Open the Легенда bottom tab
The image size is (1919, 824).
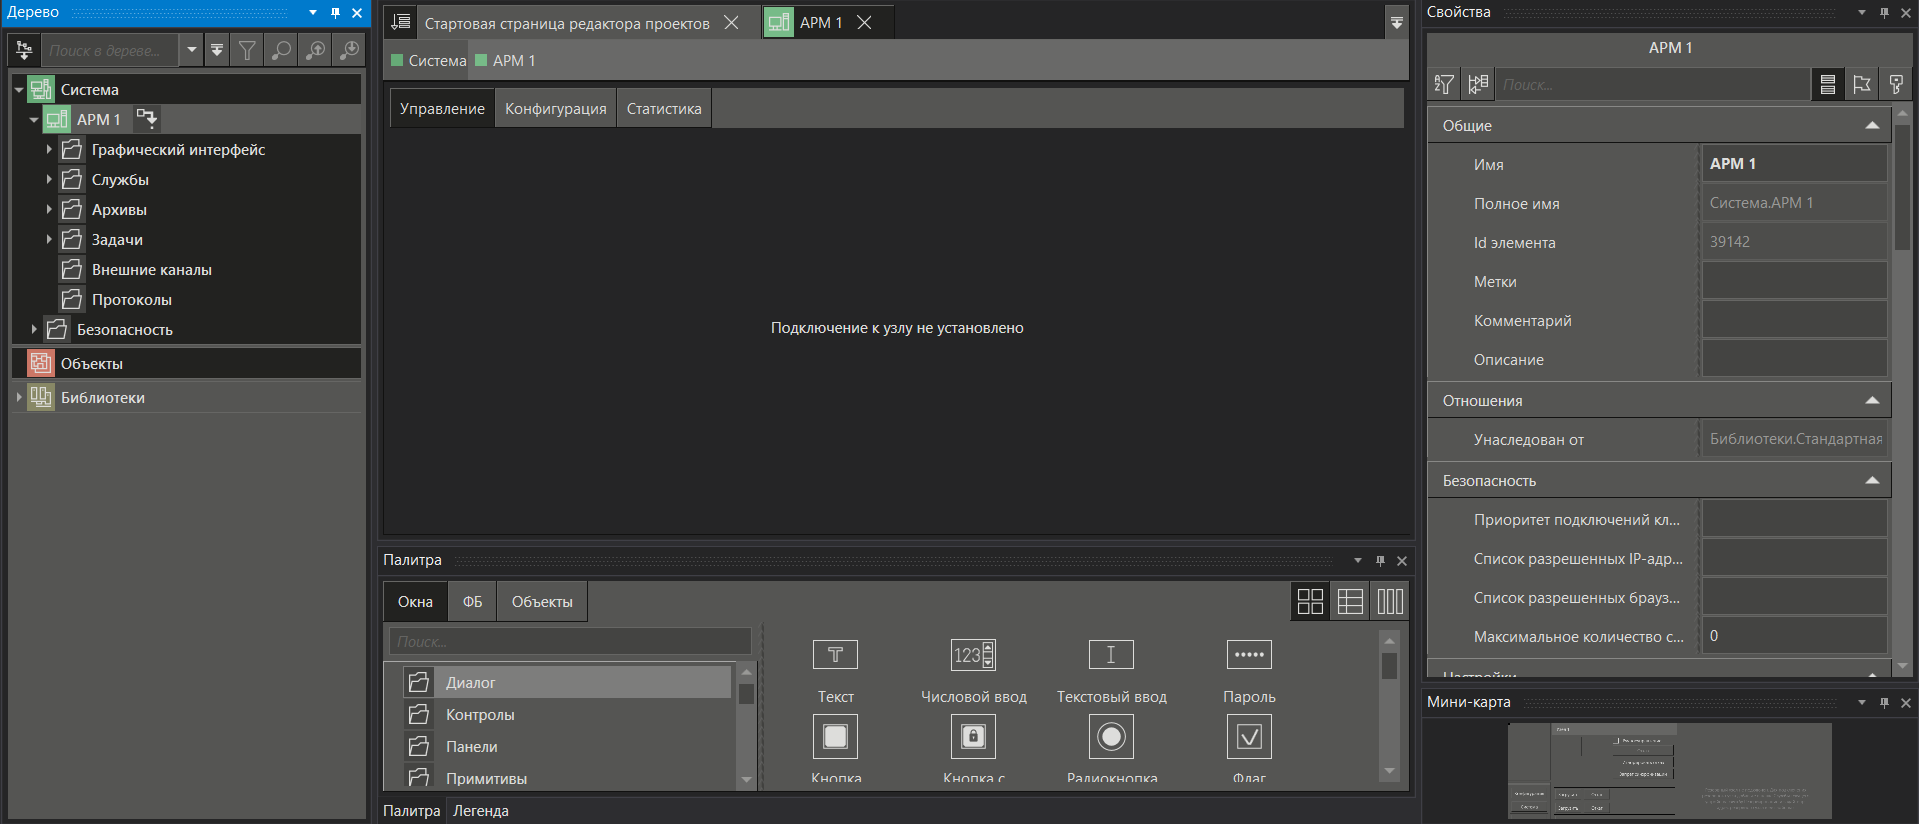(x=481, y=811)
